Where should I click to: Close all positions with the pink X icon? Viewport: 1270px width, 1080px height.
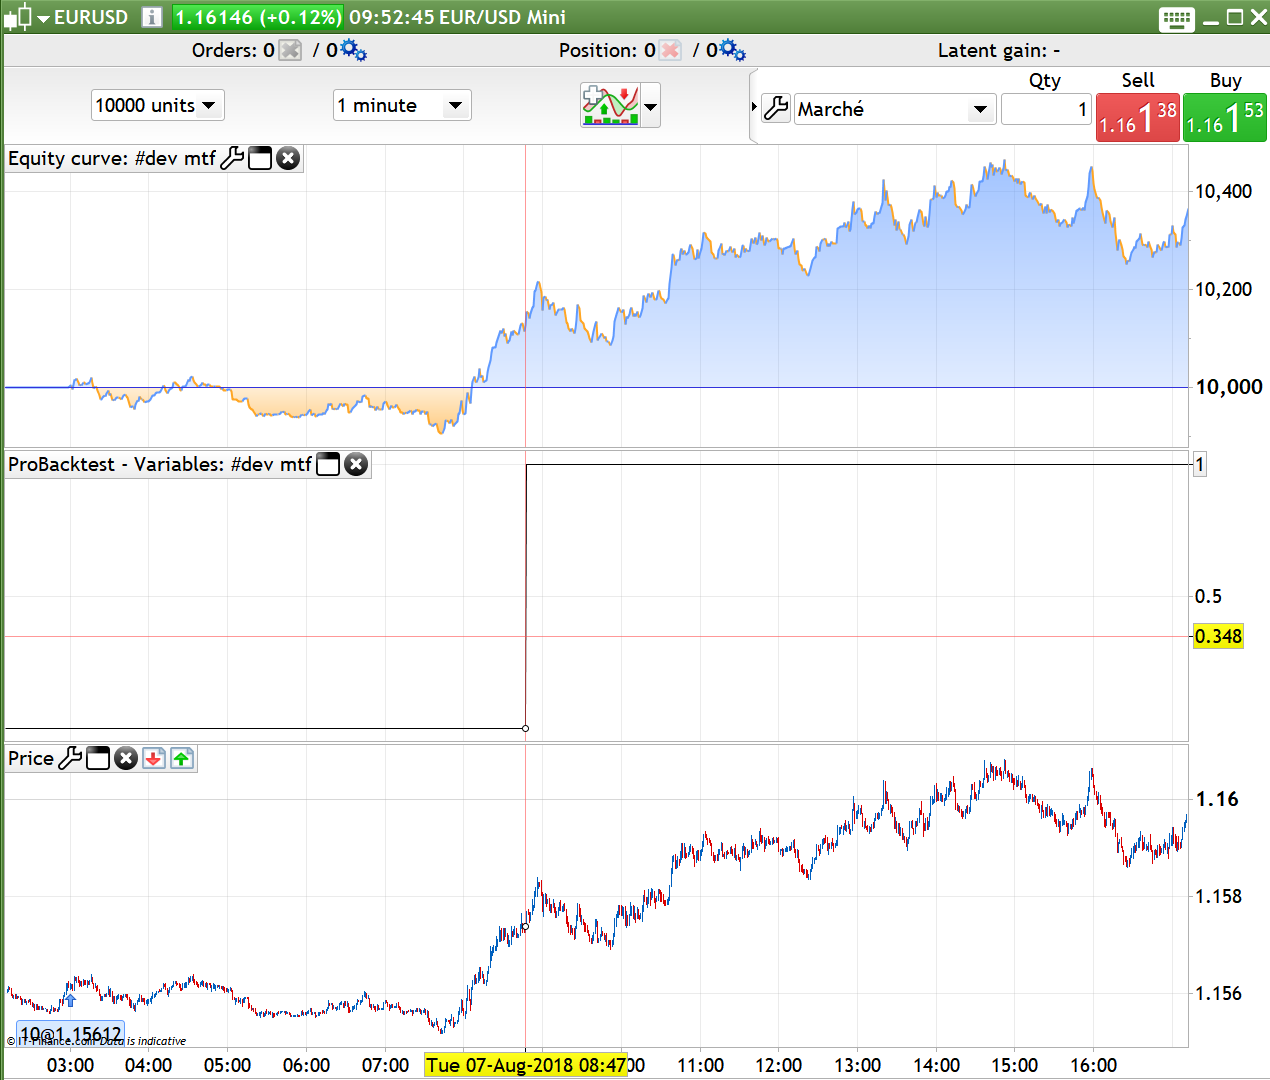pos(670,50)
